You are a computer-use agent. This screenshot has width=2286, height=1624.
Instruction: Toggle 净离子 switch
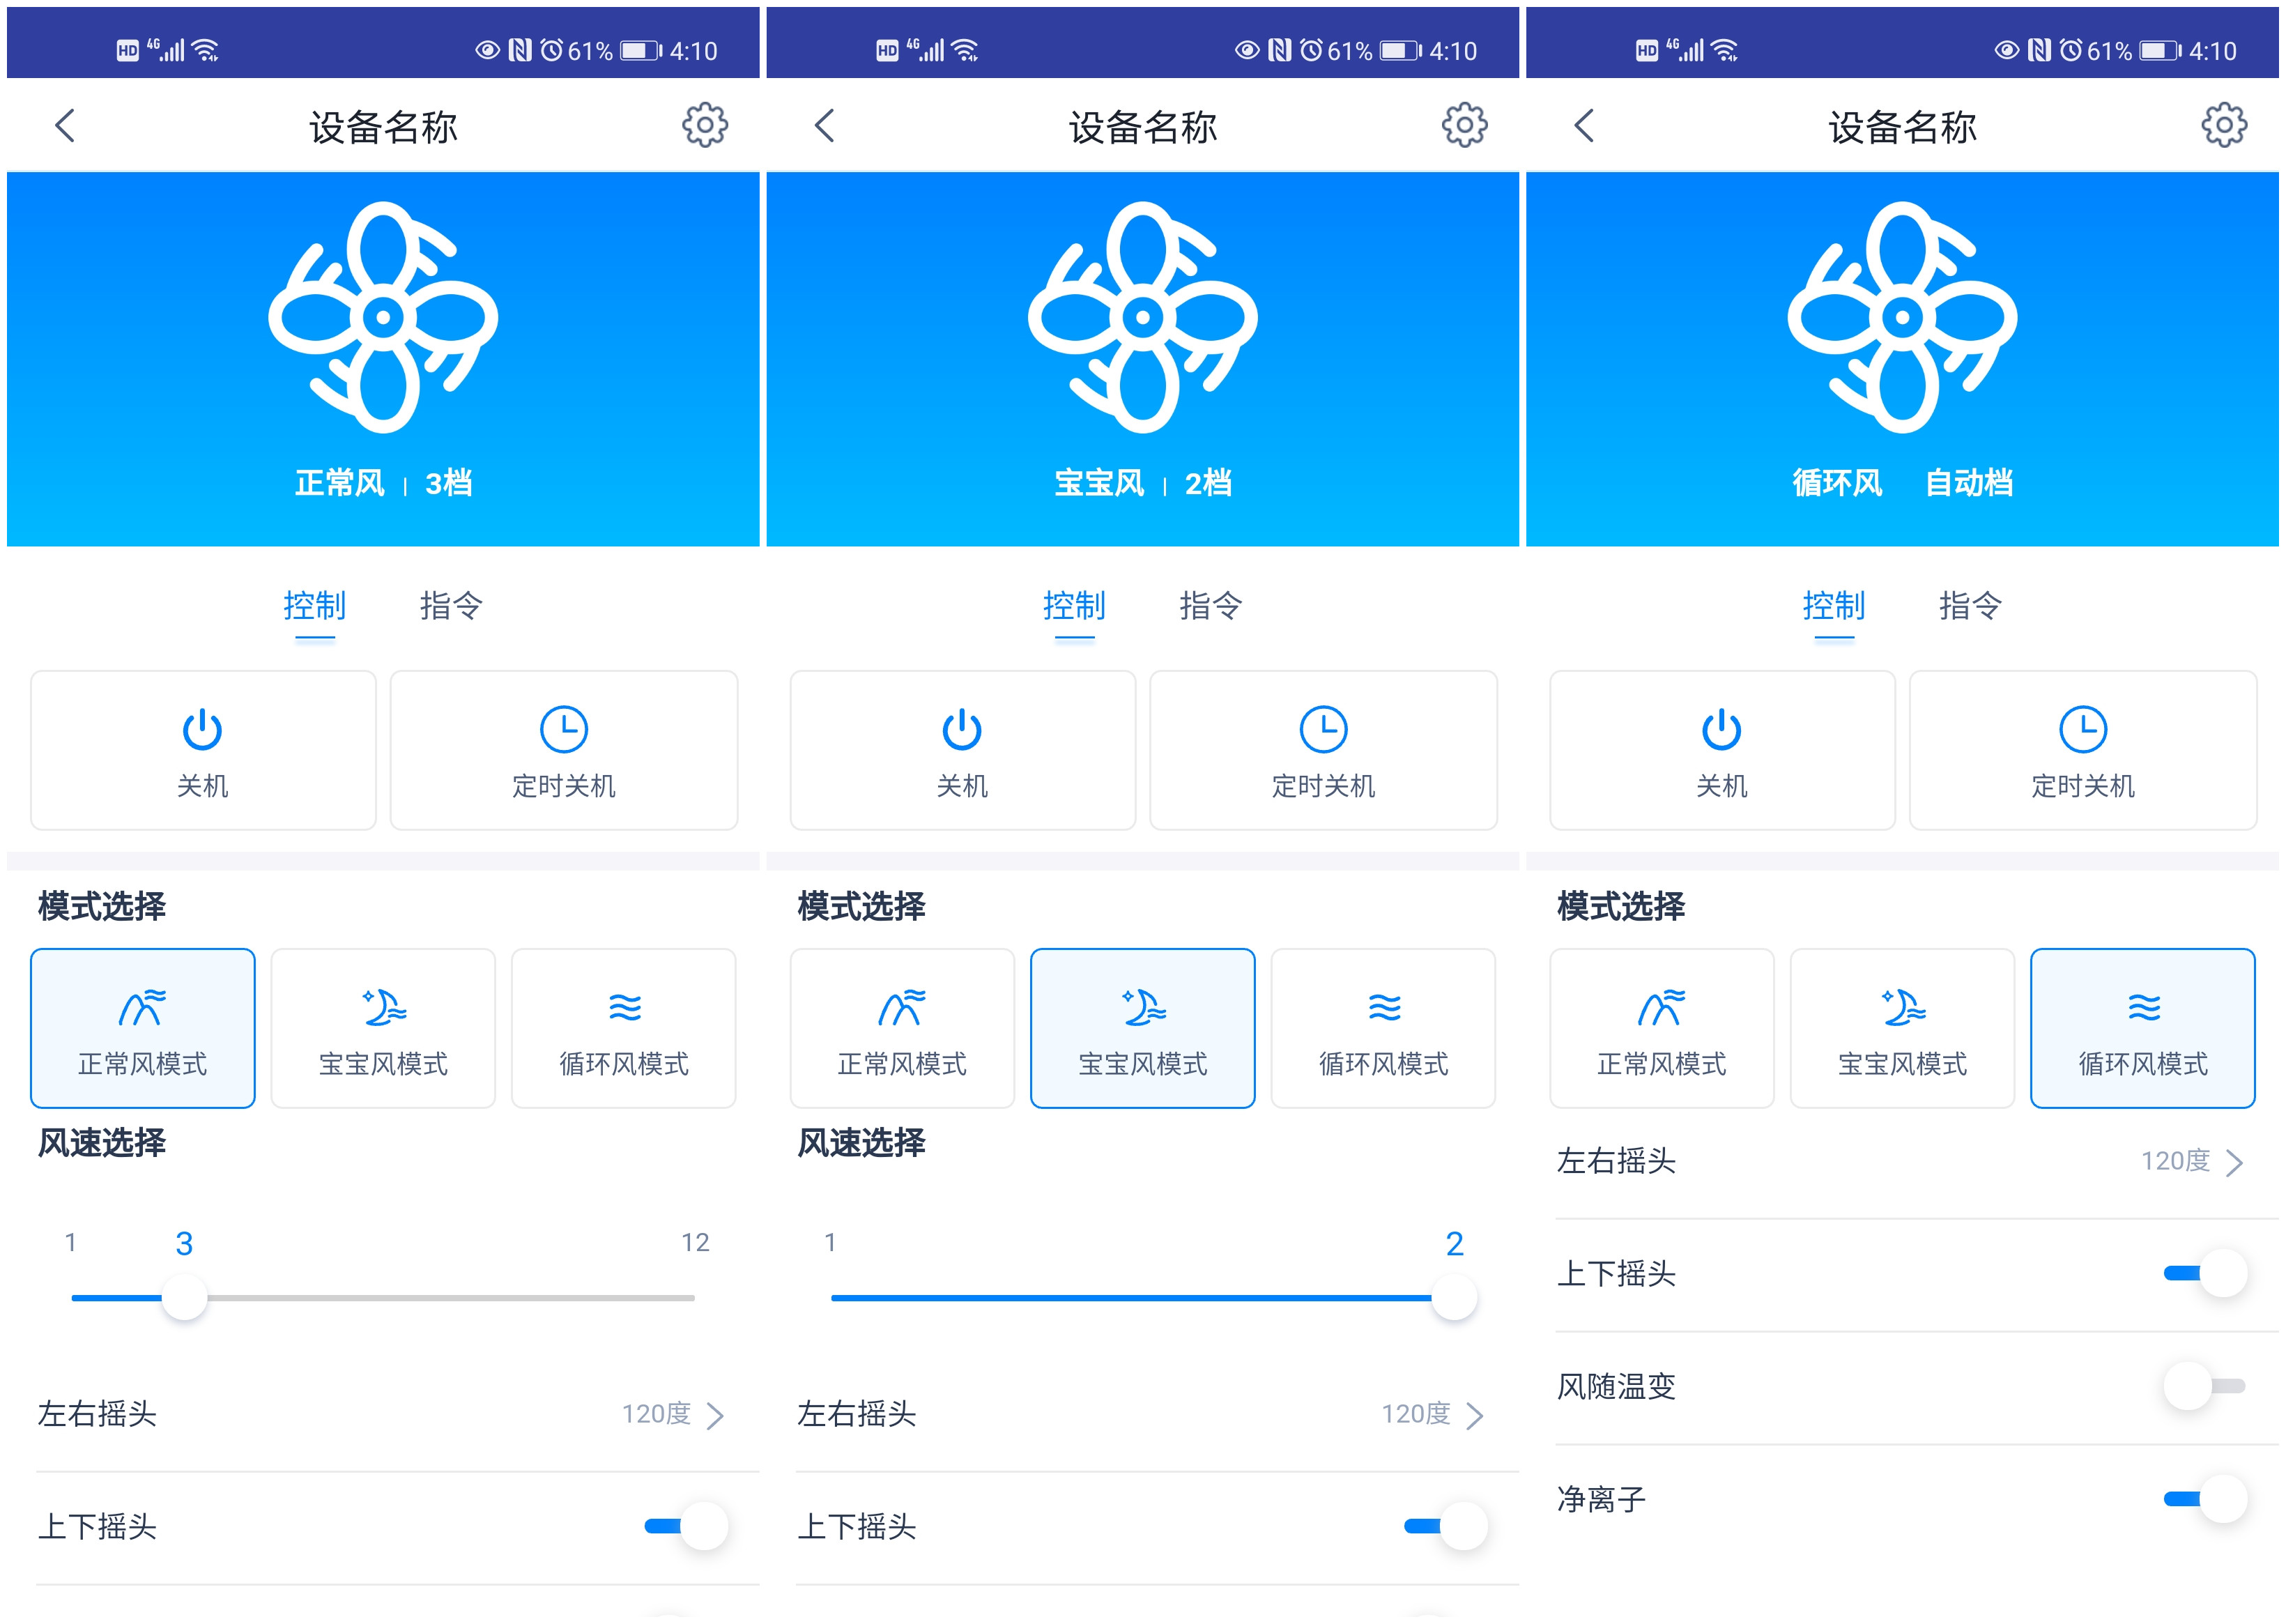coord(2206,1499)
